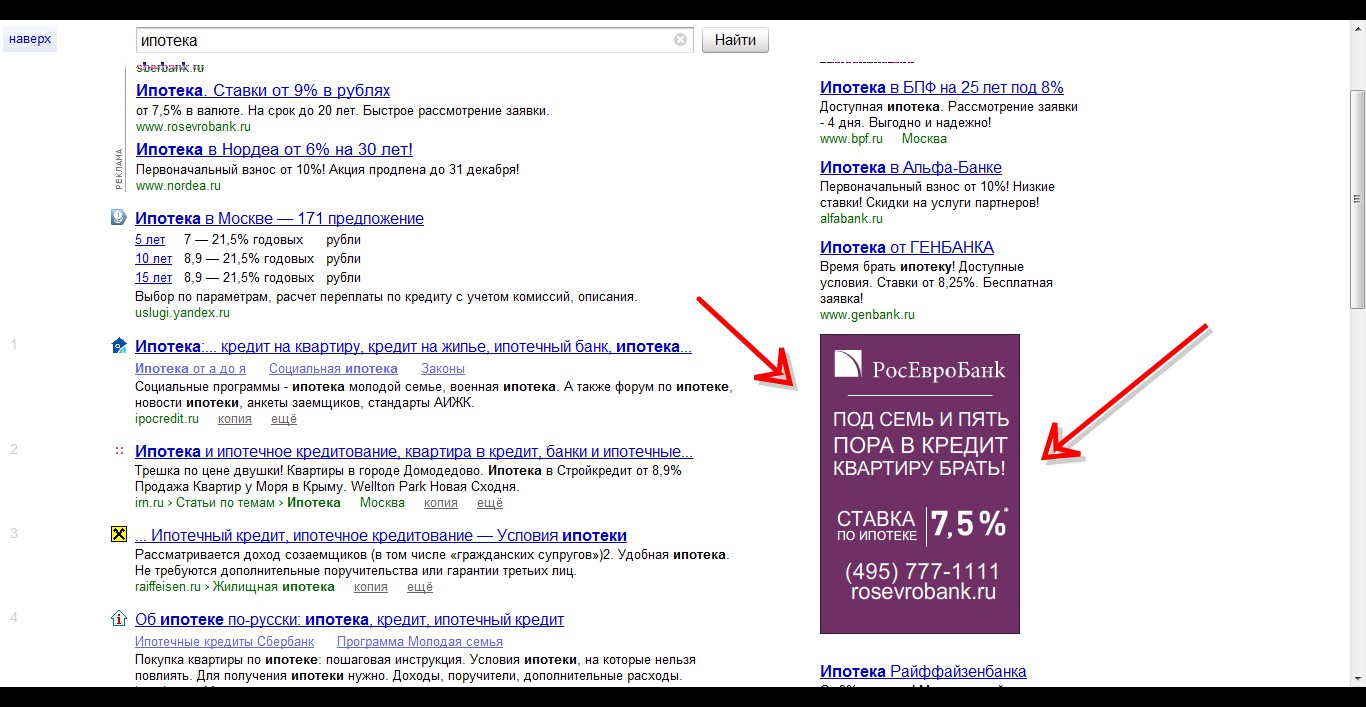Open cached 'копия' link for raiffeisen.ru

371,587
